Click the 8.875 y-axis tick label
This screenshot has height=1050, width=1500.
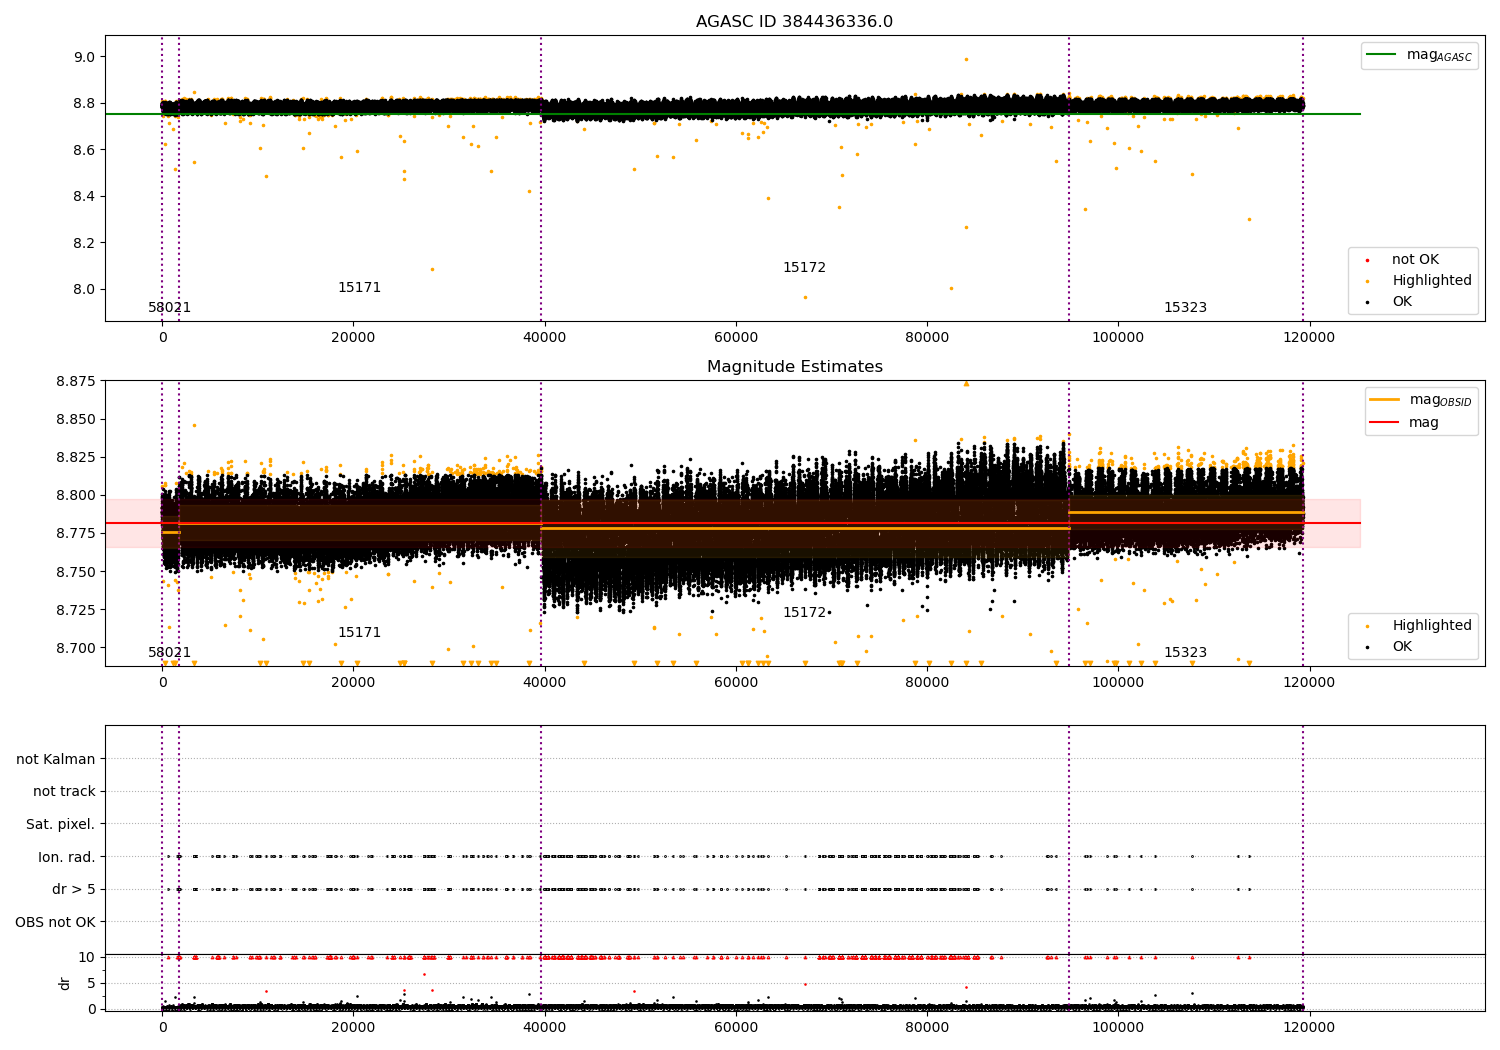point(76,381)
